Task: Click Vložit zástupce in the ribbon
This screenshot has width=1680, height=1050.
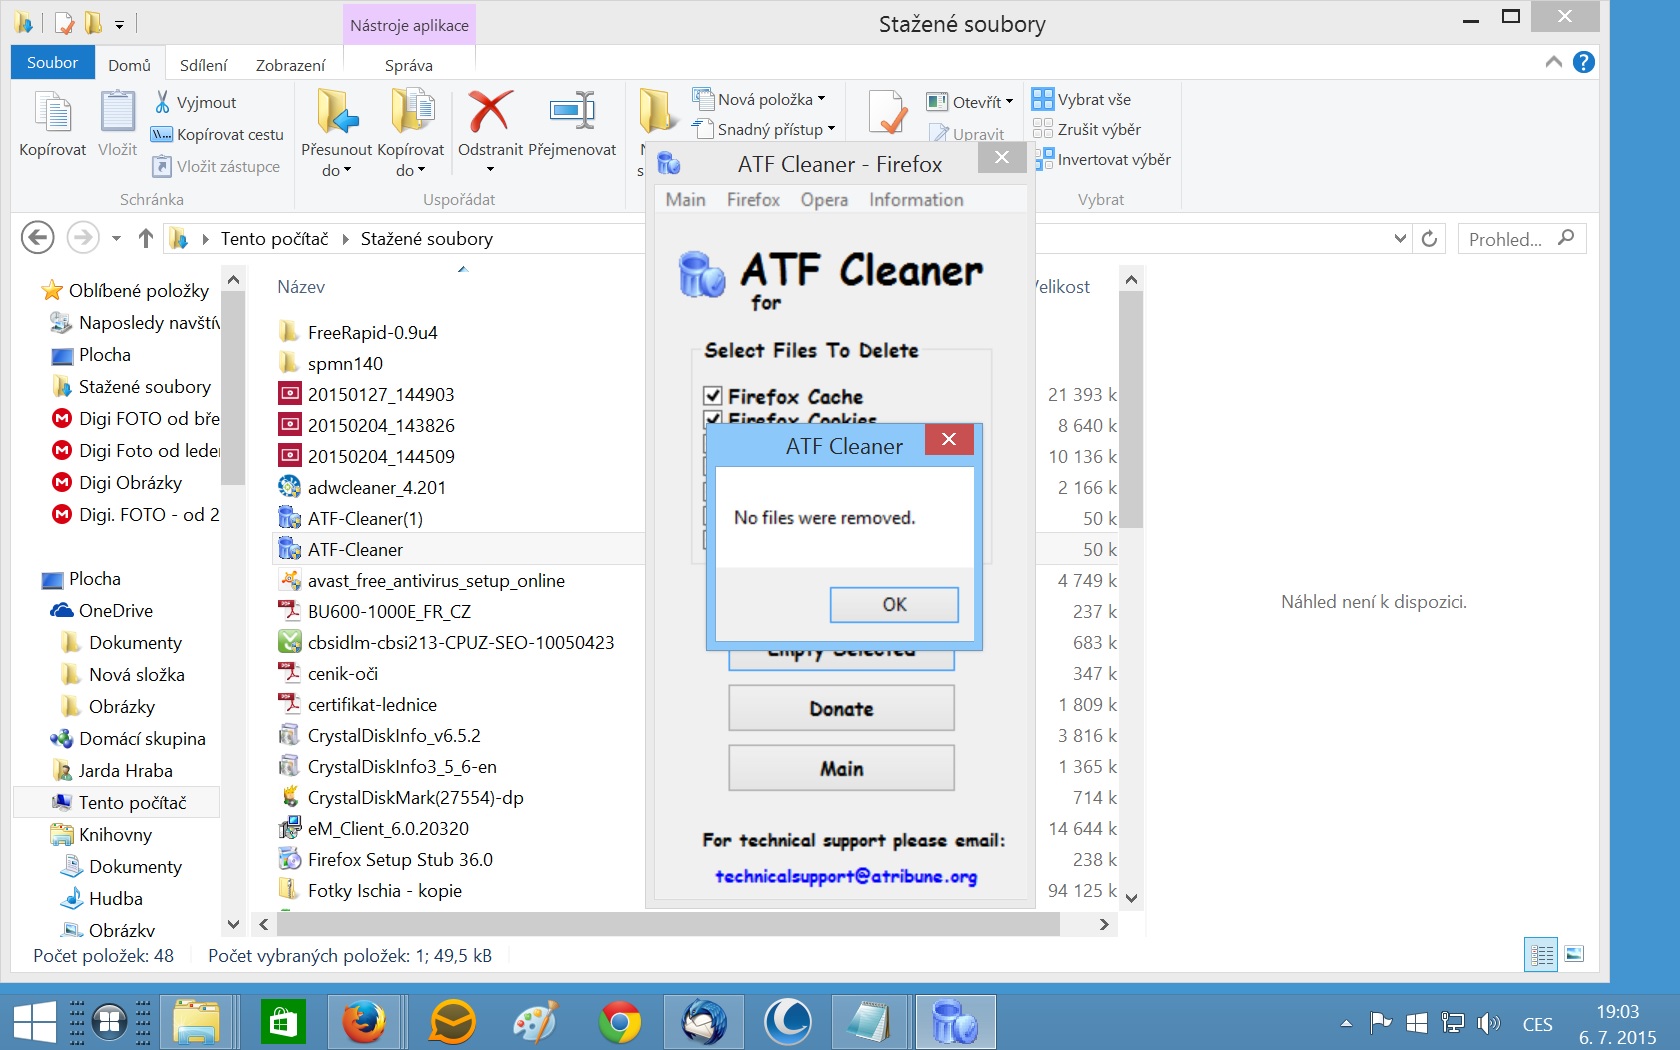Action: (216, 166)
